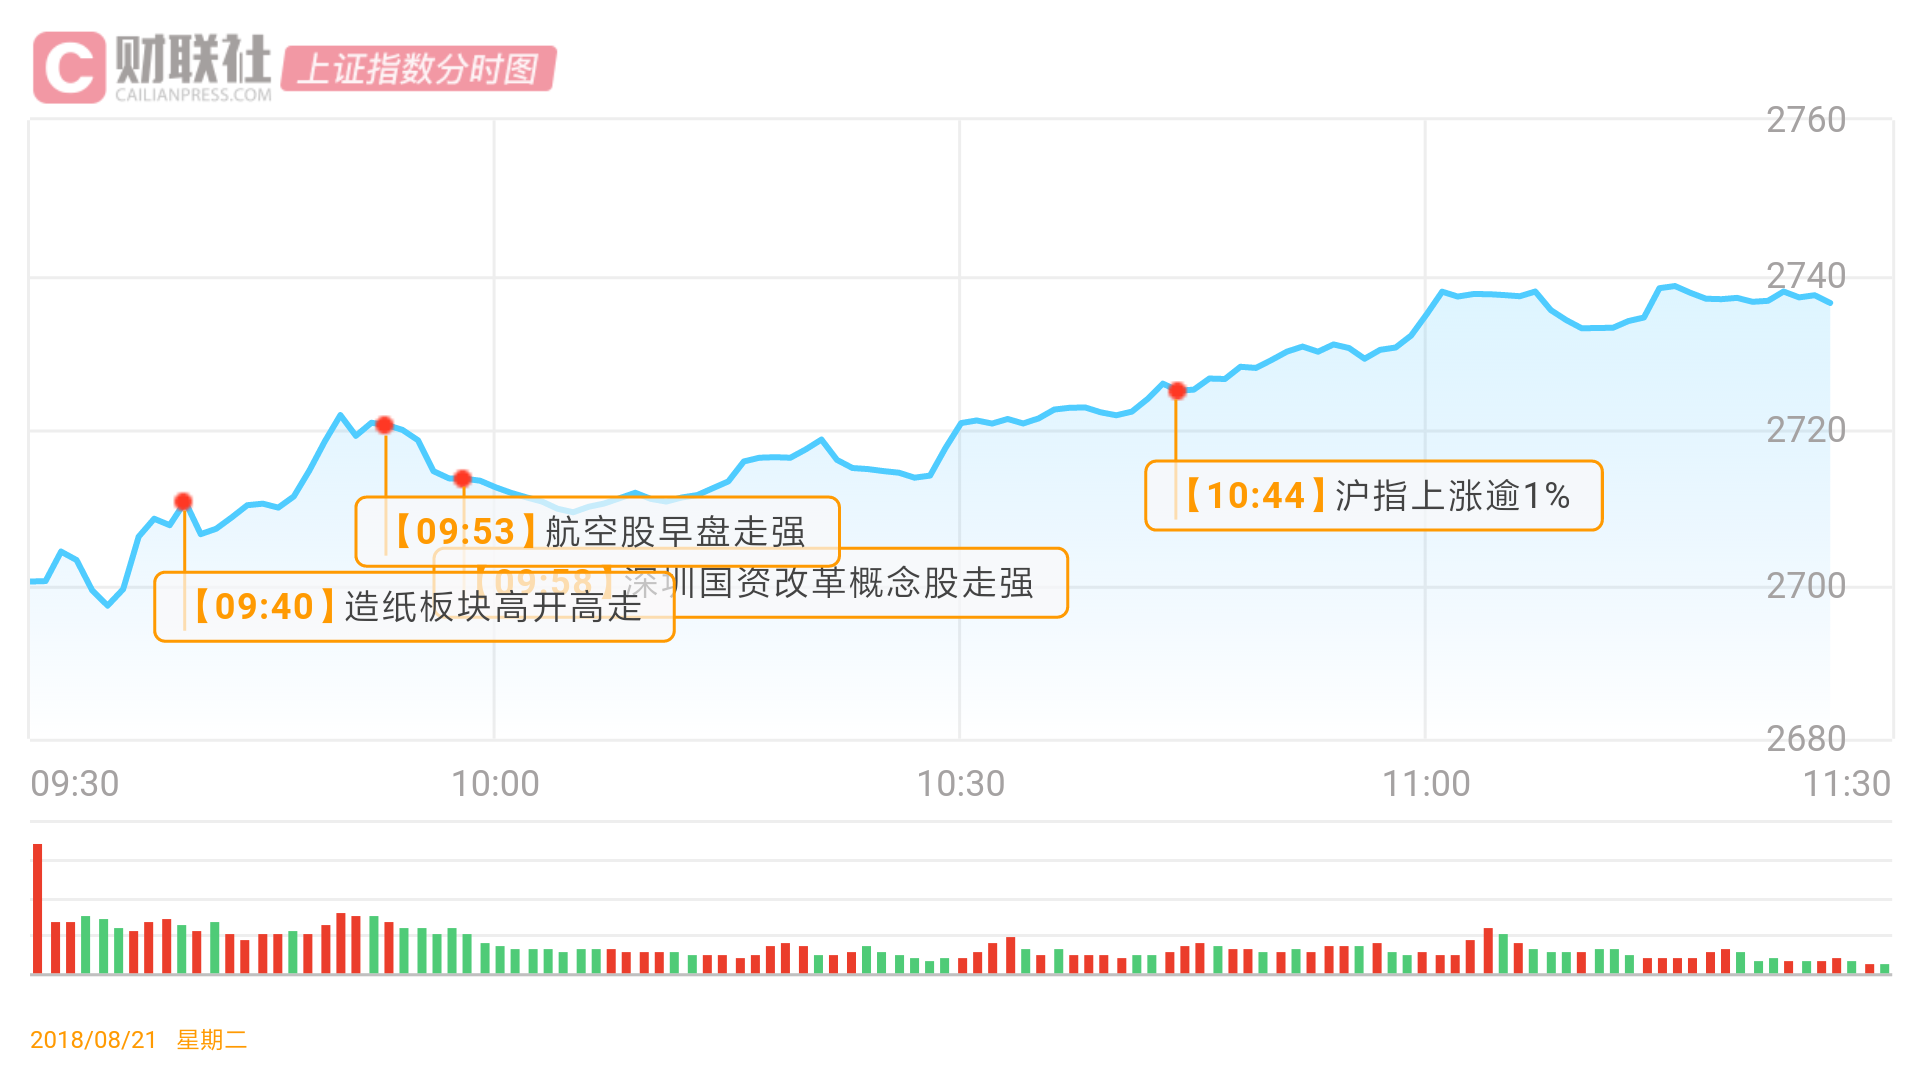Click the 09:58 red marker dot
Image resolution: width=1920 pixels, height=1072 pixels.
(462, 479)
